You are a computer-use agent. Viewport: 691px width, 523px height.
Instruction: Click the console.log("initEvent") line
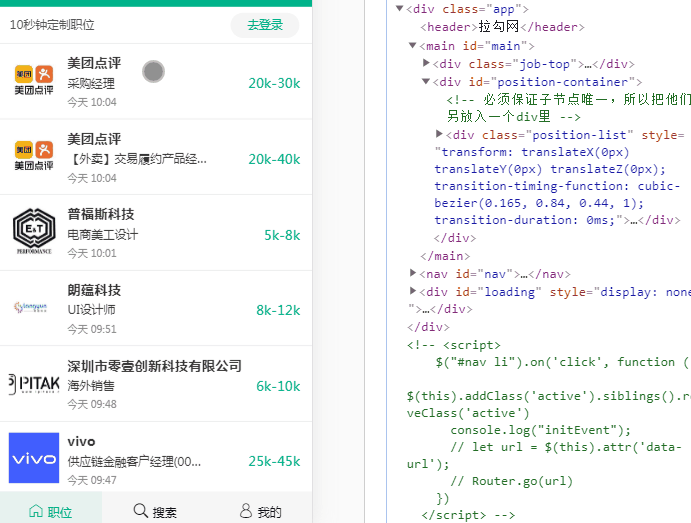click(x=540, y=430)
